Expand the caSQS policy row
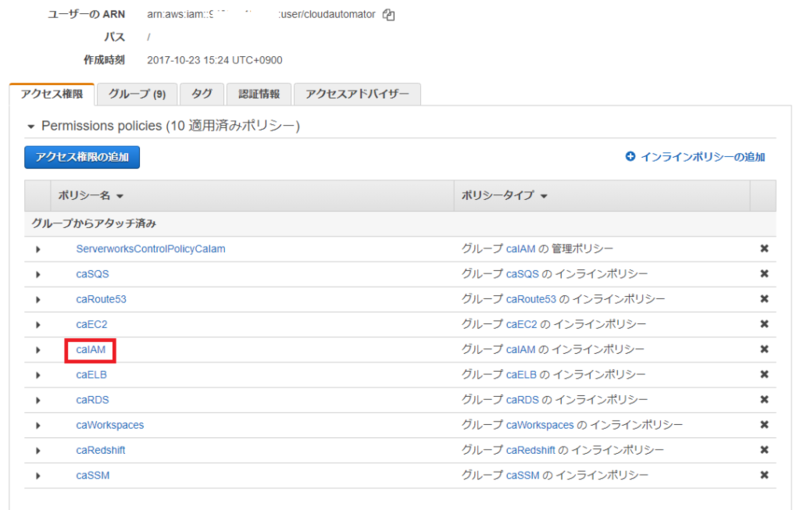 tap(38, 274)
